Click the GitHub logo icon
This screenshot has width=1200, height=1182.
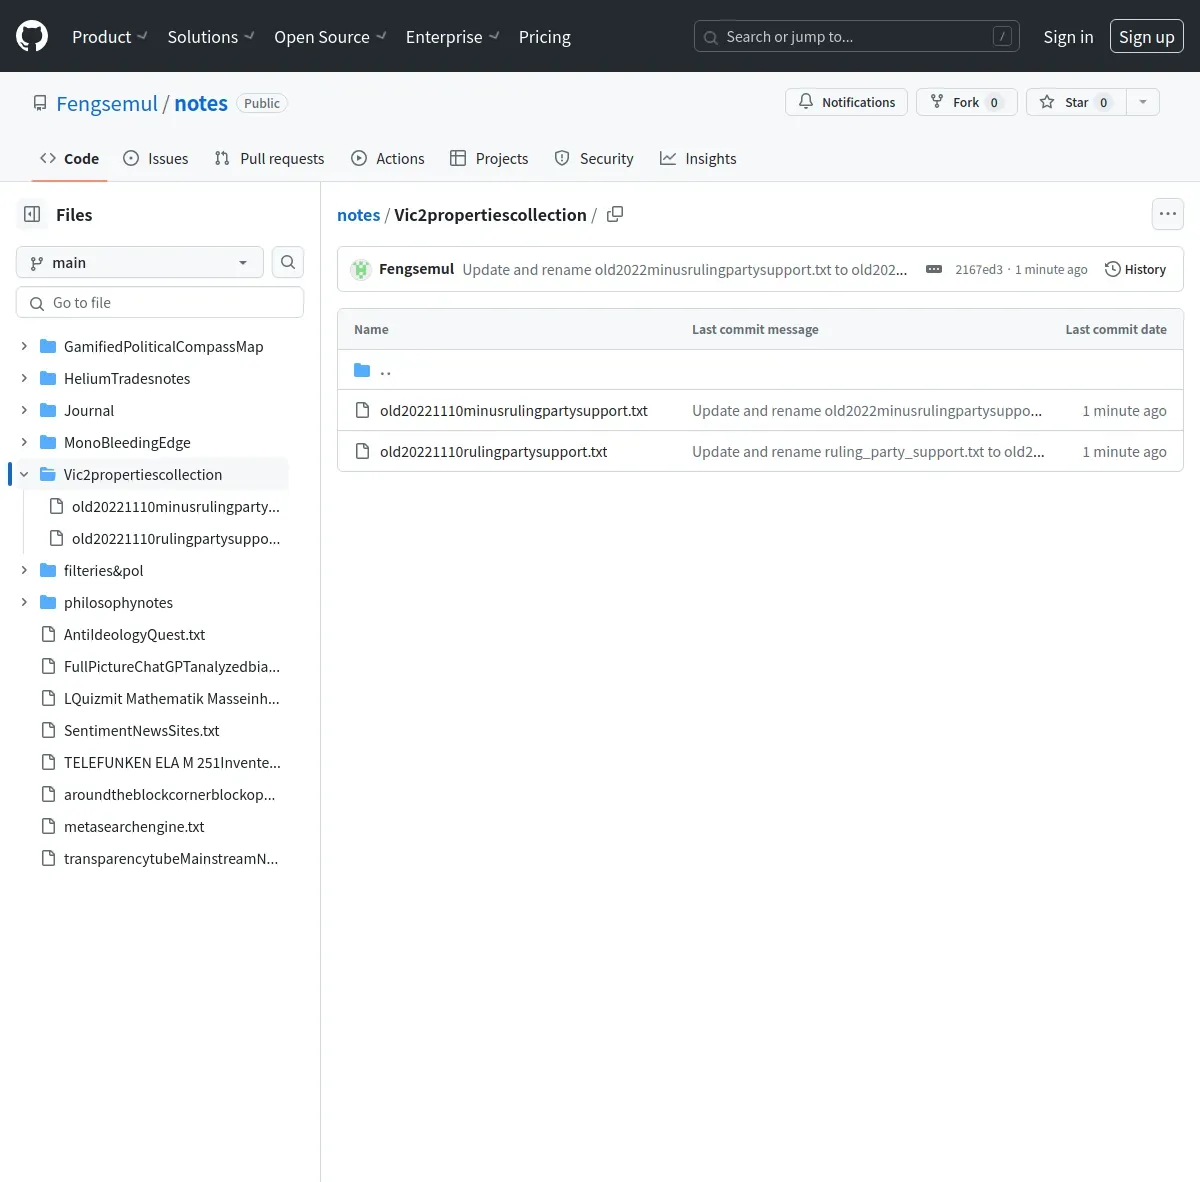32,37
